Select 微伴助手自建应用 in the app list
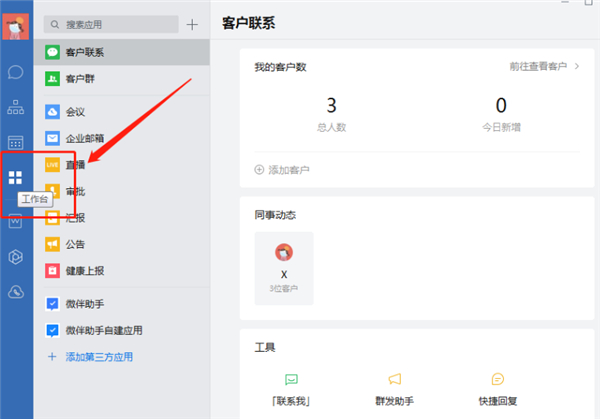Screen dimensions: 600x419 [105, 329]
